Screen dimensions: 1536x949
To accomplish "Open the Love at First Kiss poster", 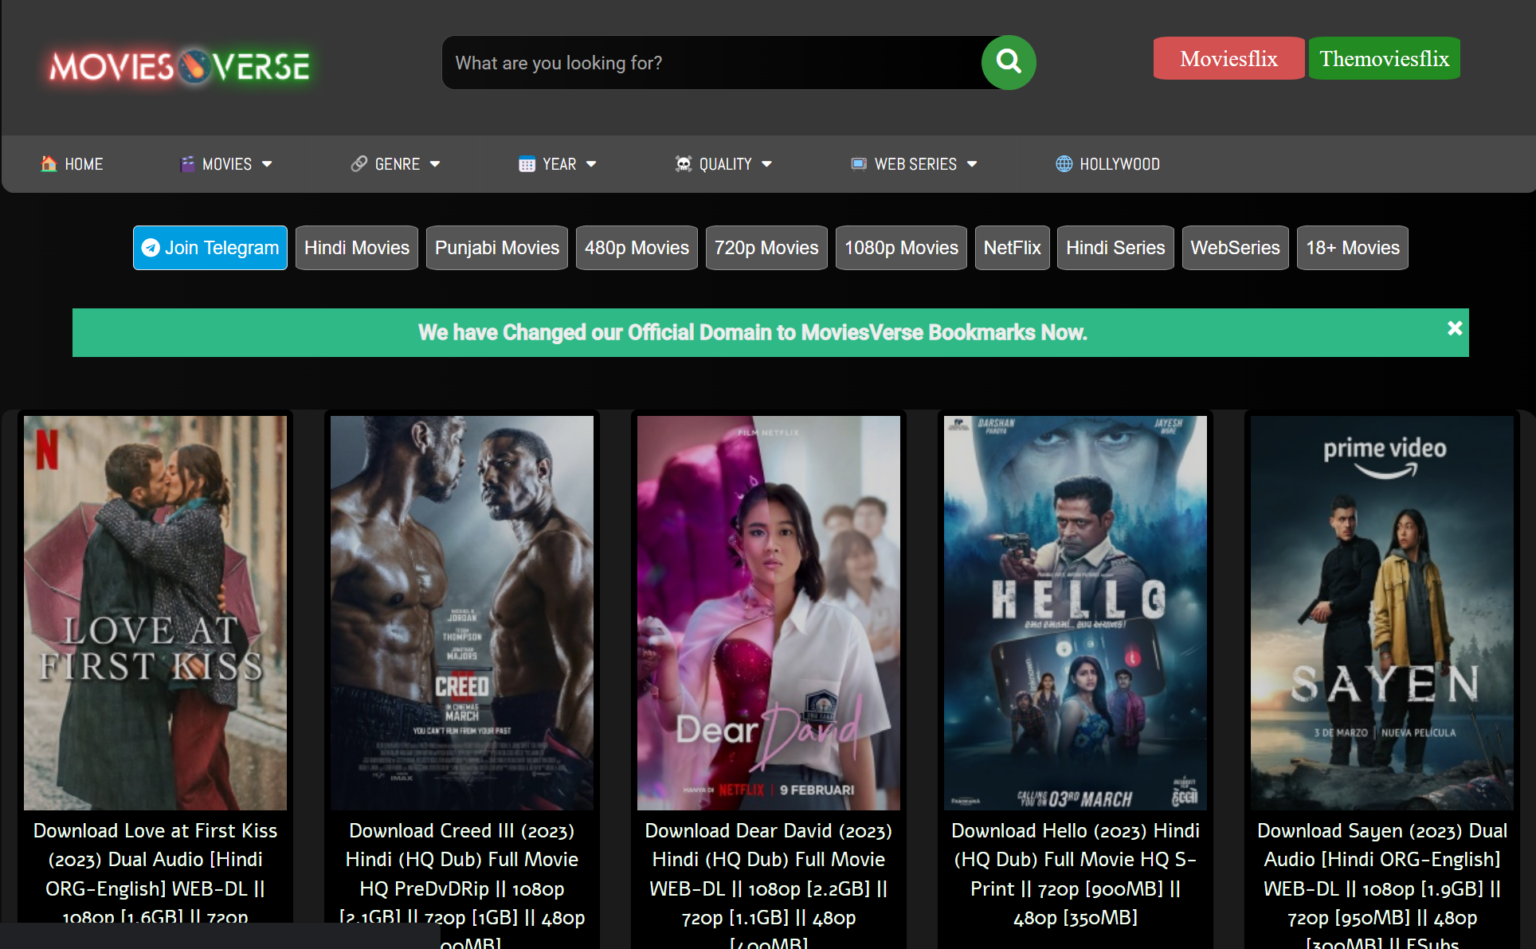I will coord(155,613).
